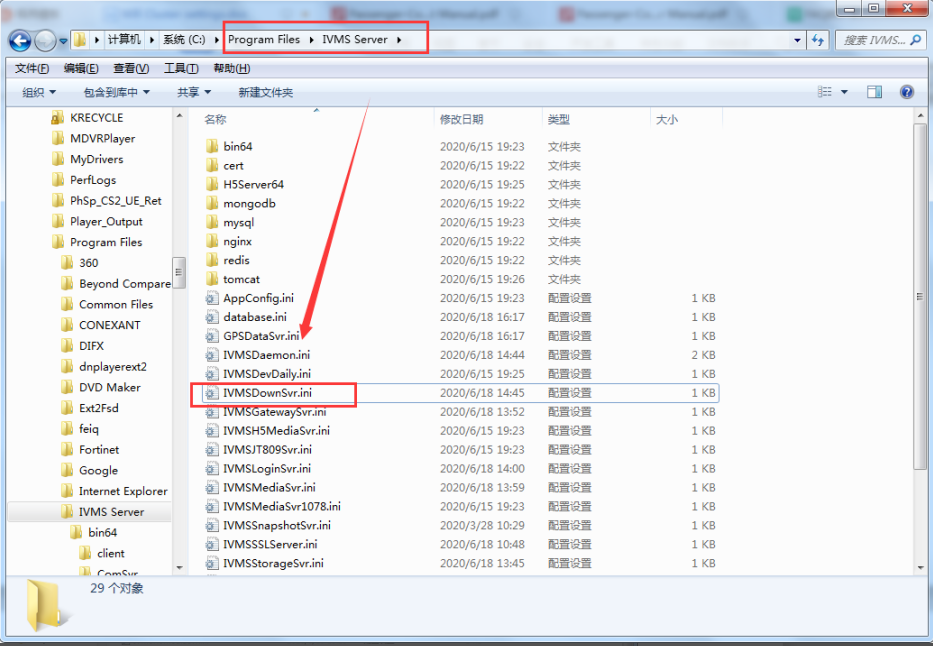Select IVMSSSLServer.ini file name

(x=270, y=545)
